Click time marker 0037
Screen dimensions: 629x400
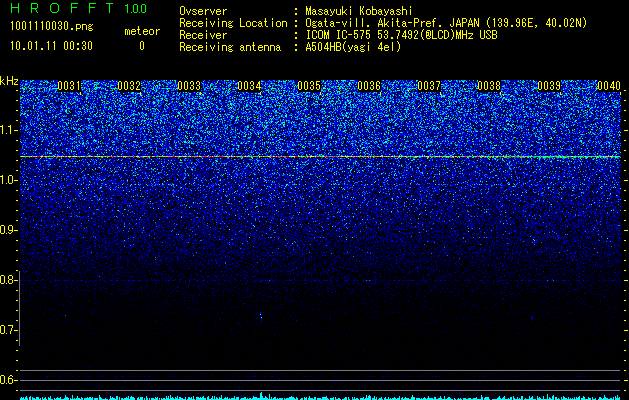tap(429, 86)
